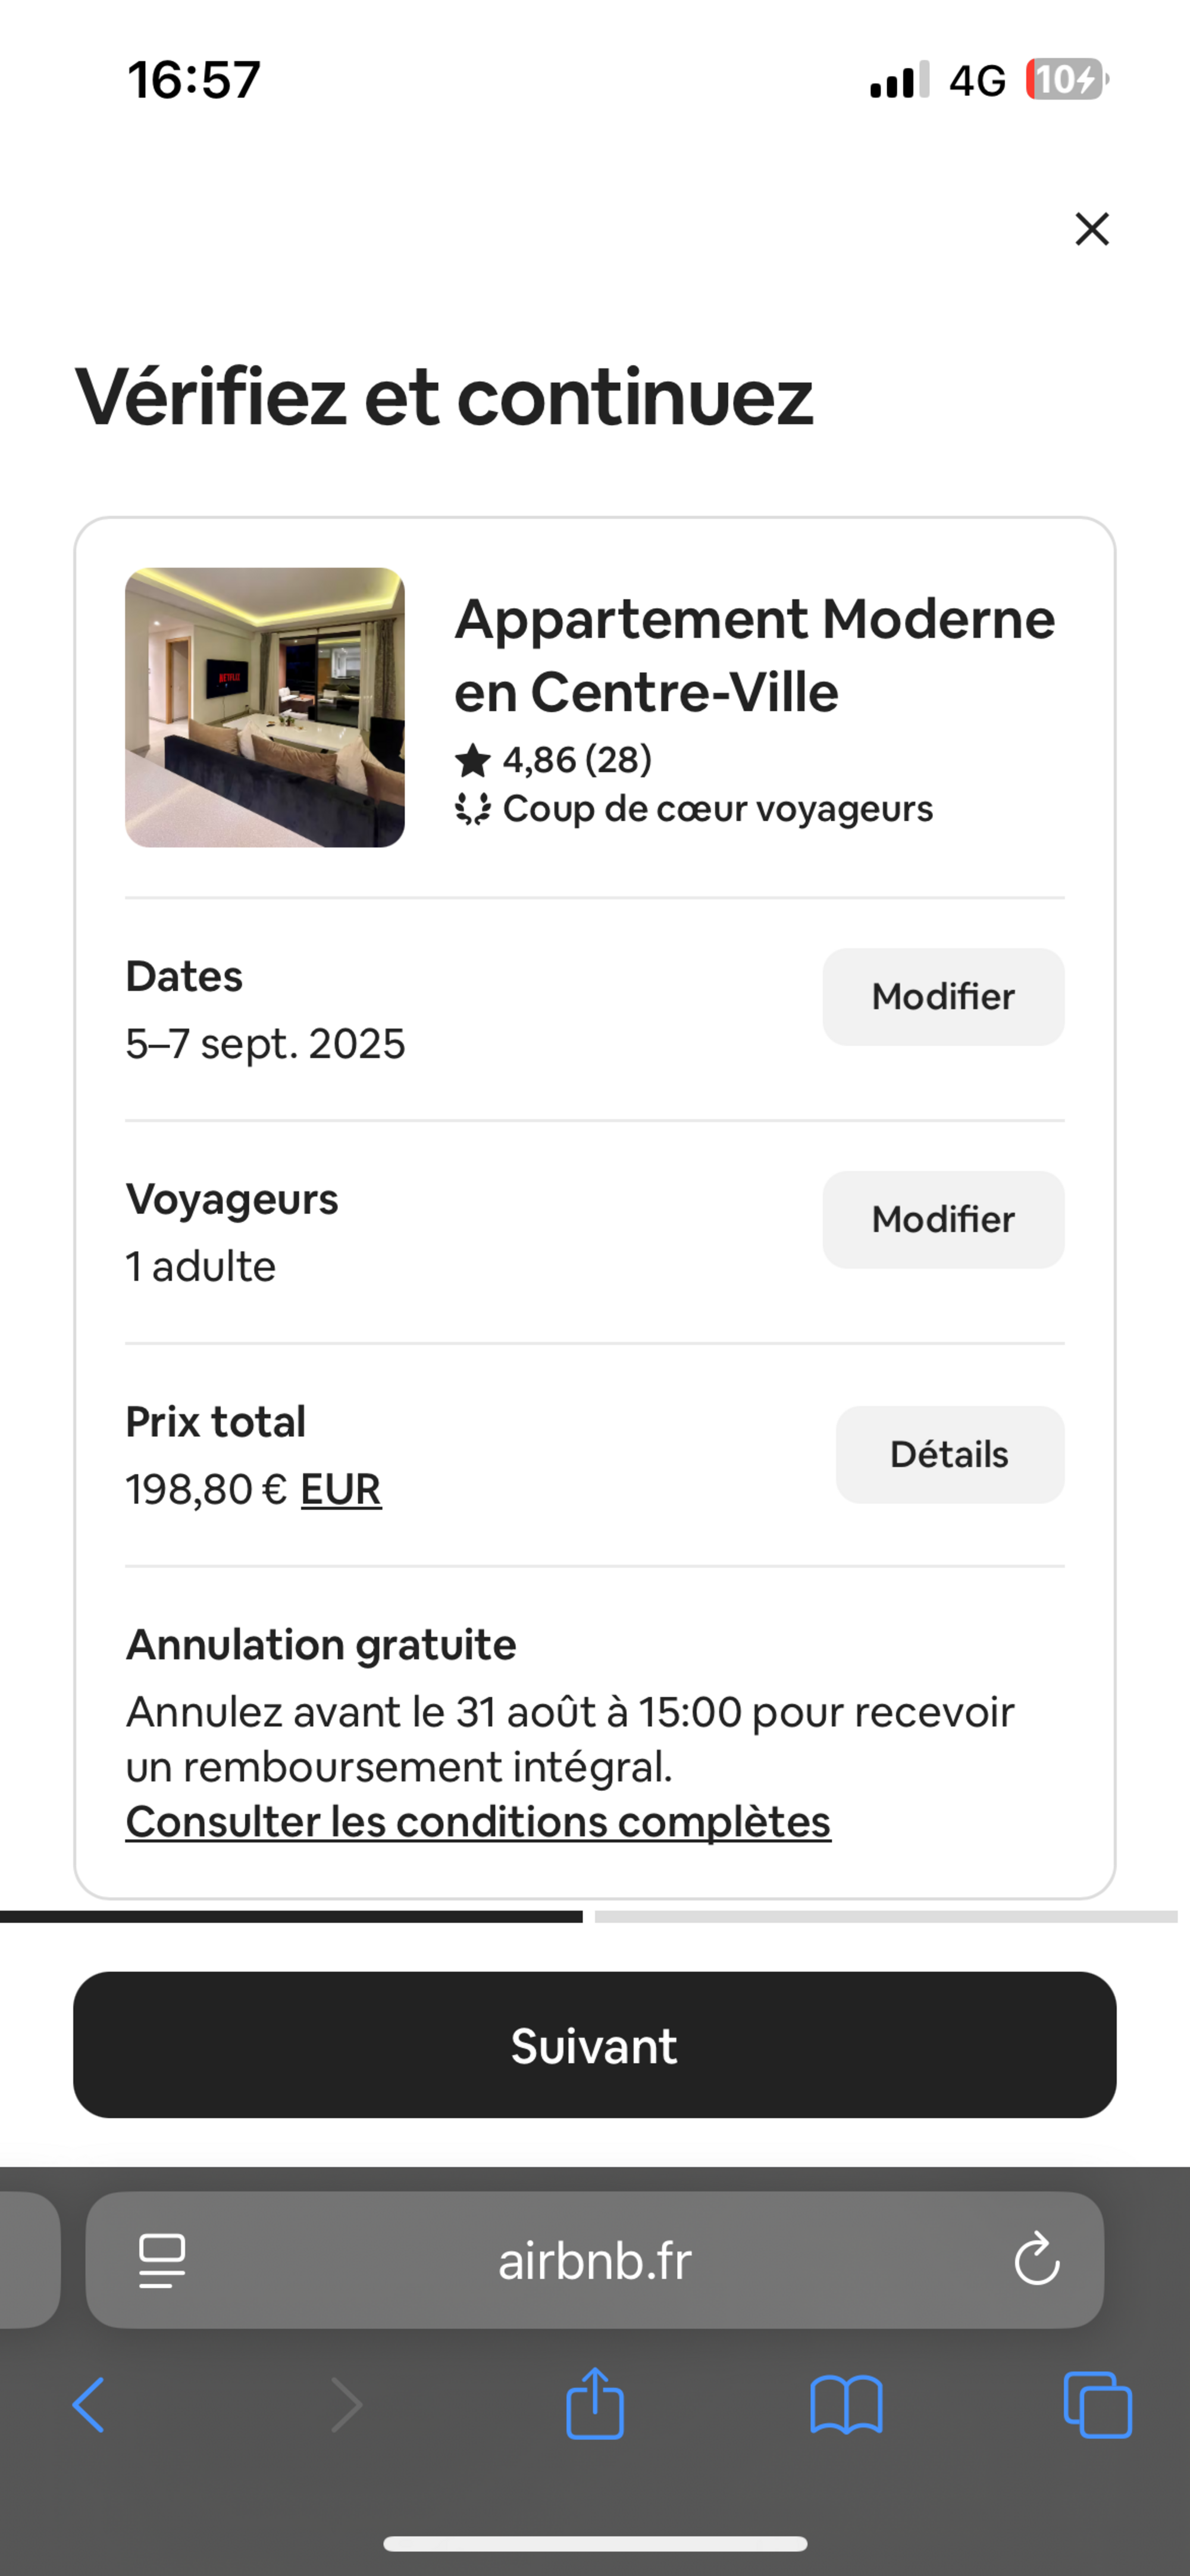
Task: Reload the airbnb.fr page
Action: pos(1036,2261)
